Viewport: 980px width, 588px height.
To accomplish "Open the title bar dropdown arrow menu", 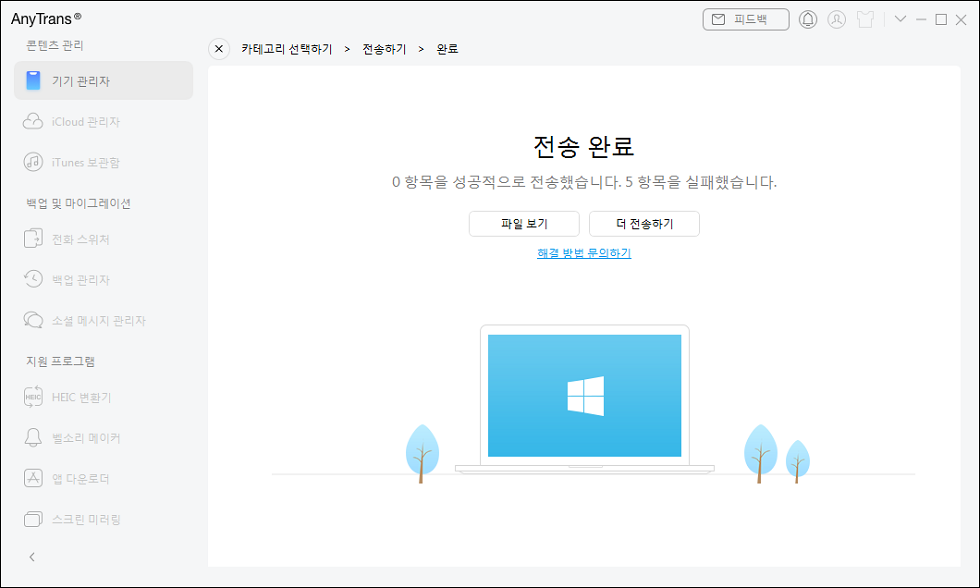I will coord(900,19).
